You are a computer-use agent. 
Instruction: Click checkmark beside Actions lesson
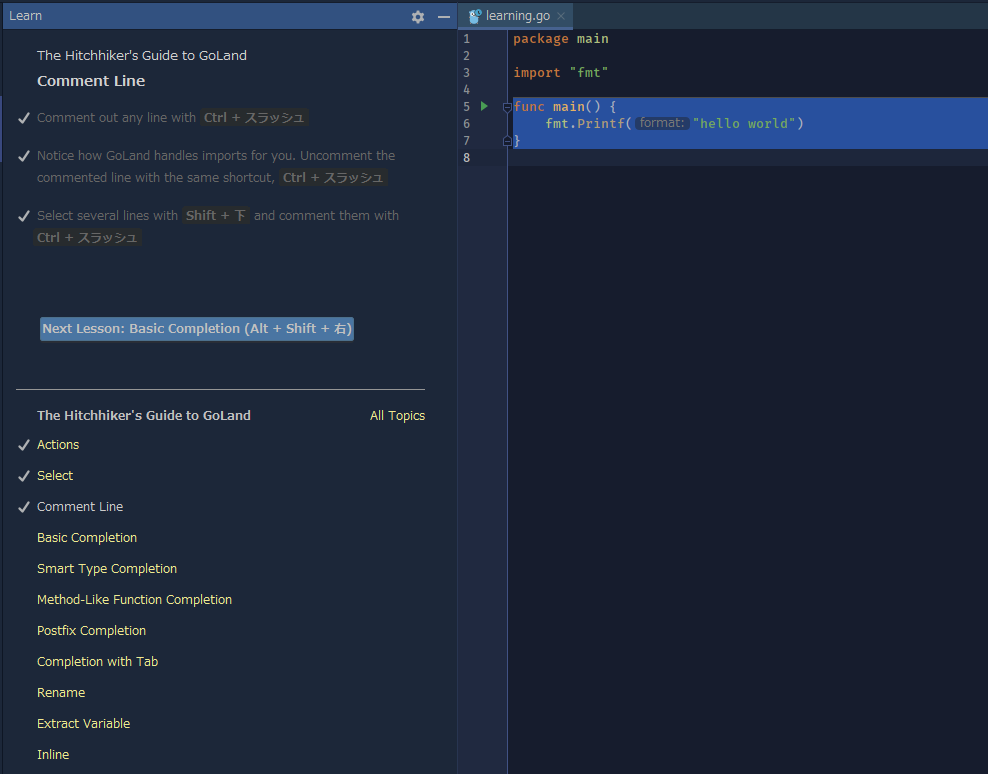click(24, 445)
